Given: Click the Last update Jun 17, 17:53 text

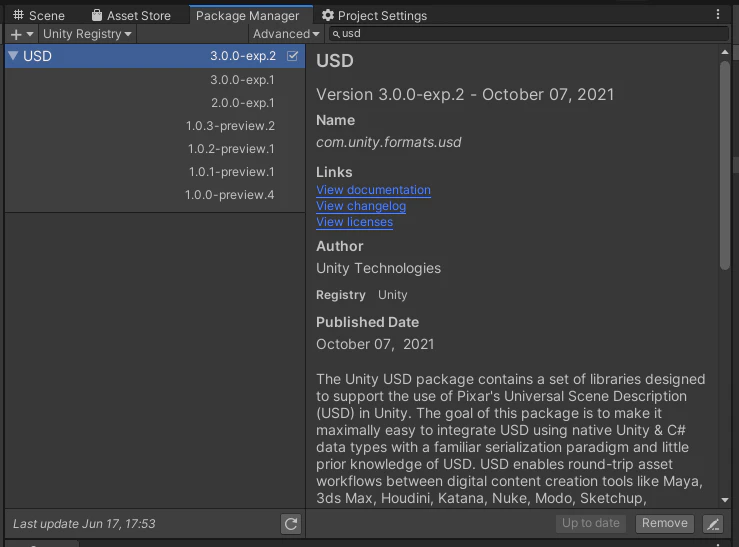Looking at the screenshot, I should pos(84,524).
